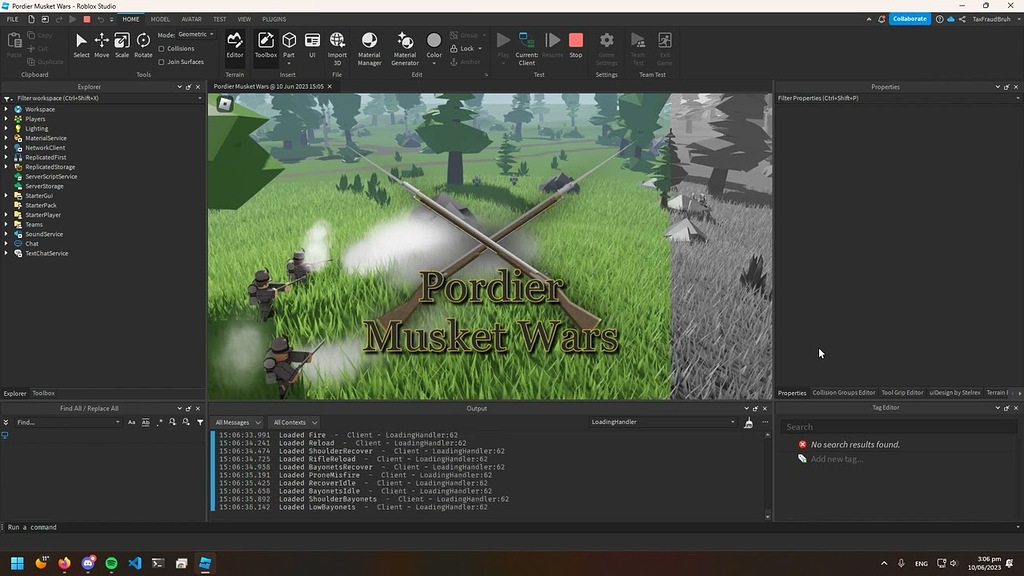The image size is (1024, 576).
Task: Toggle match case in Find All
Action: (131, 423)
